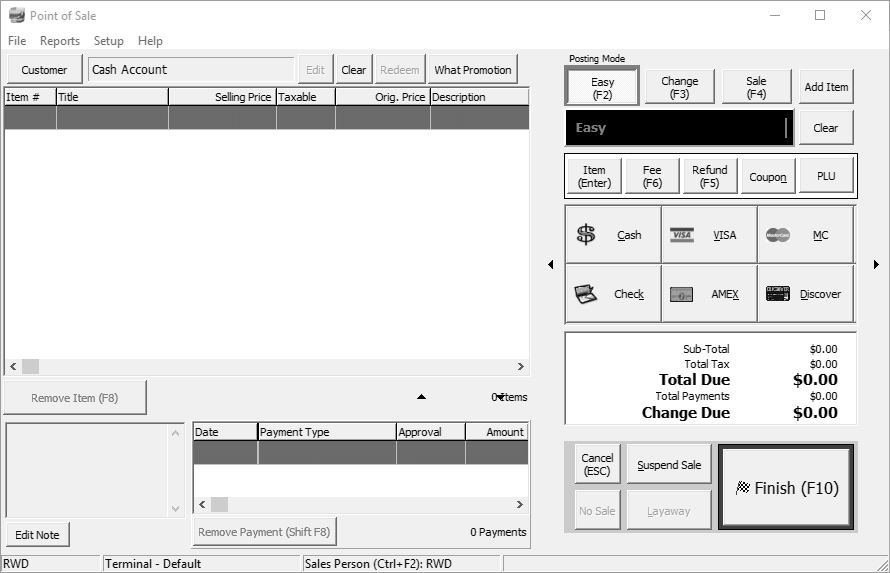
Task: Click Taxable column header
Action: [x=305, y=97]
